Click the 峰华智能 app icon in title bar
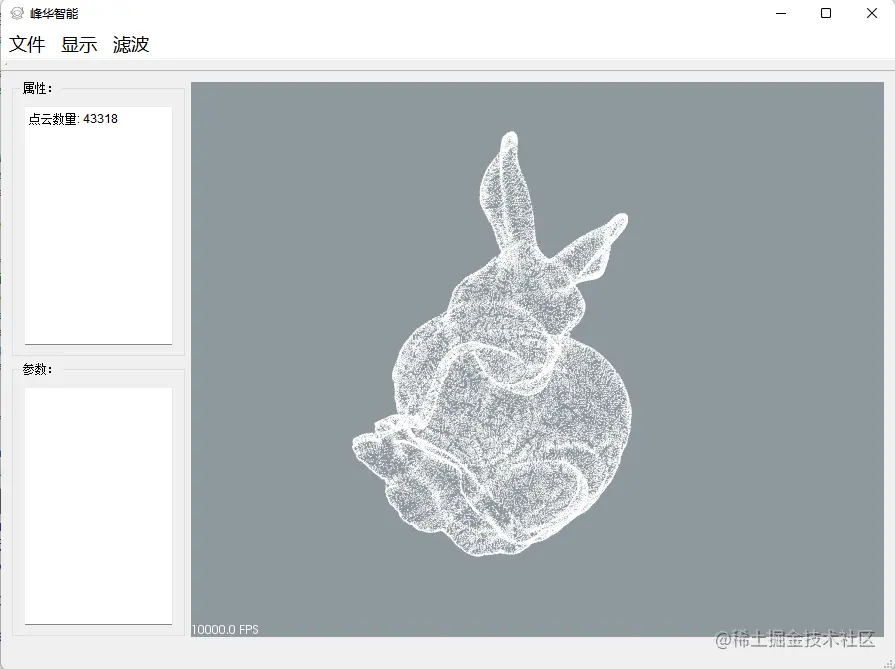This screenshot has height=669, width=895. (x=17, y=13)
